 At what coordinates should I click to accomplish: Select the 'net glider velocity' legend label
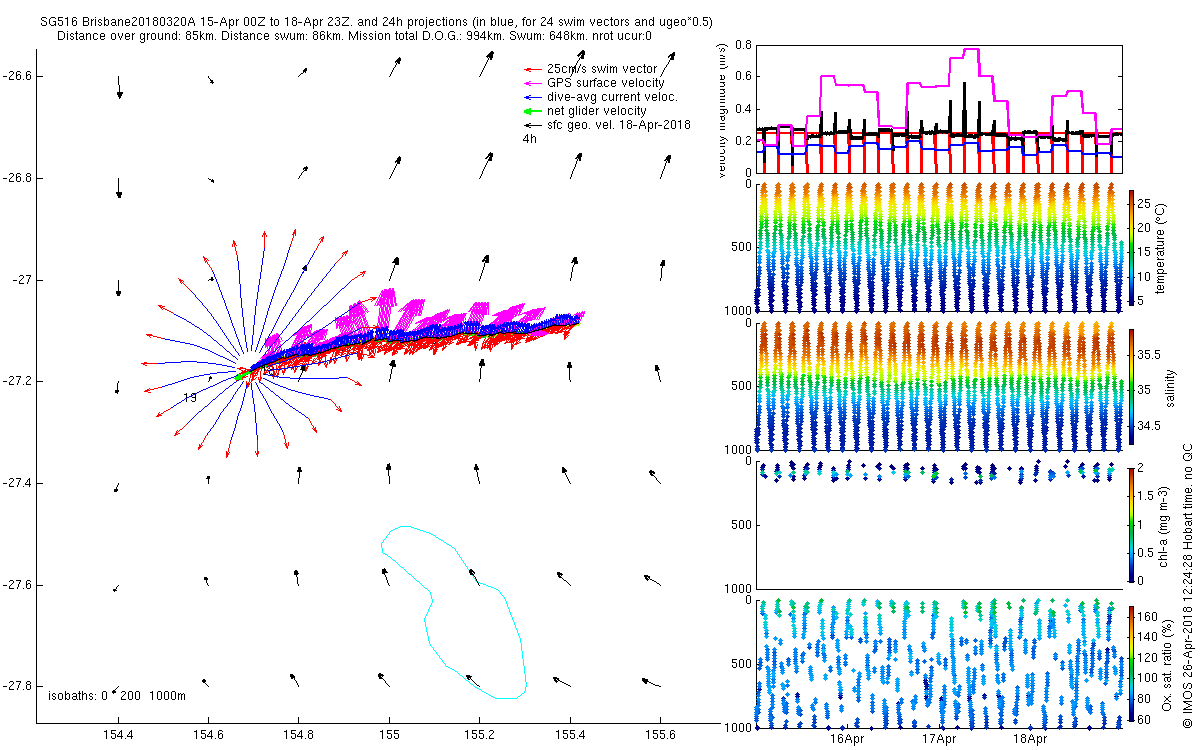[597, 110]
